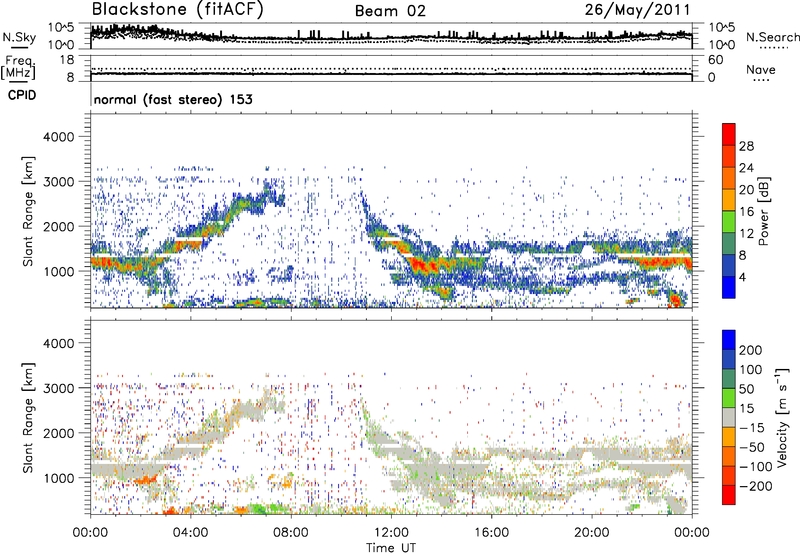
Task: Click the Power scale value '16'
Action: pos(746,212)
